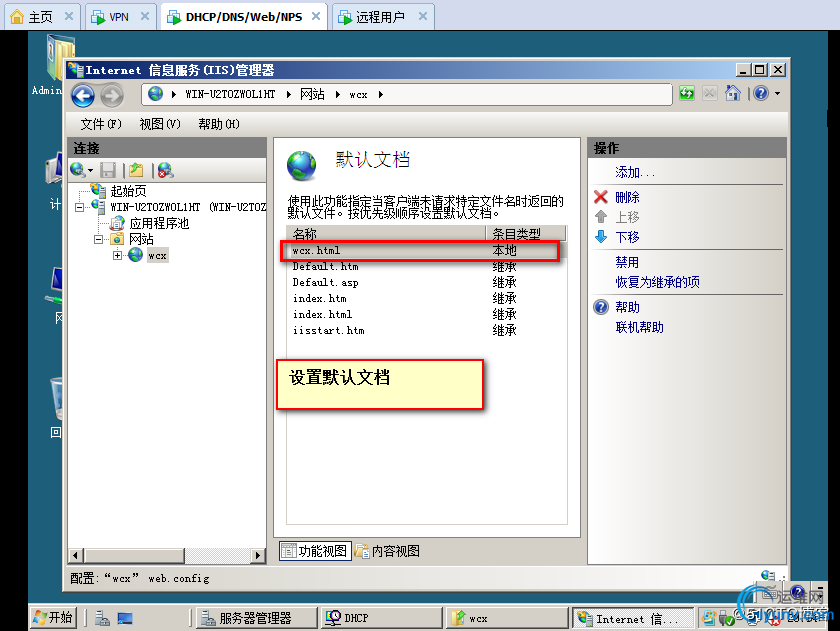The height and width of the screenshot is (631, 840).
Task: Click 删除 in the actions pane
Action: [627, 197]
